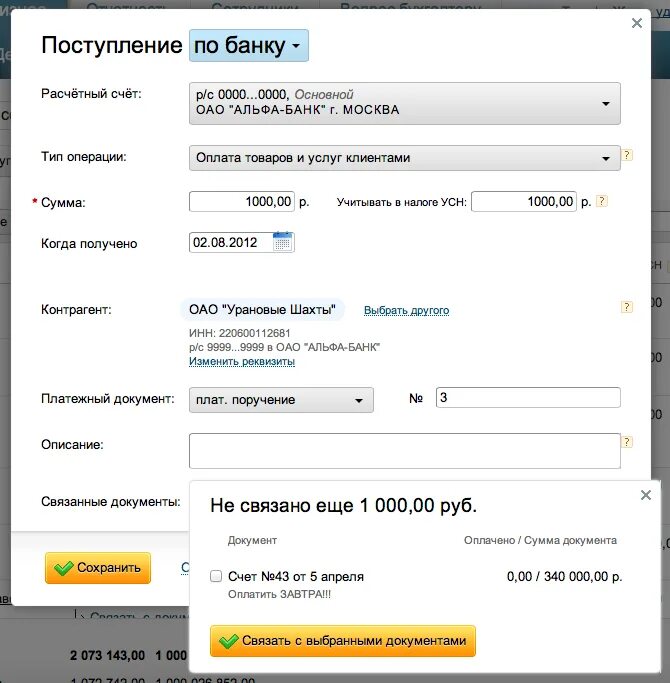670x683 pixels.
Task: Open Тип операции dropdown
Action: (405, 158)
